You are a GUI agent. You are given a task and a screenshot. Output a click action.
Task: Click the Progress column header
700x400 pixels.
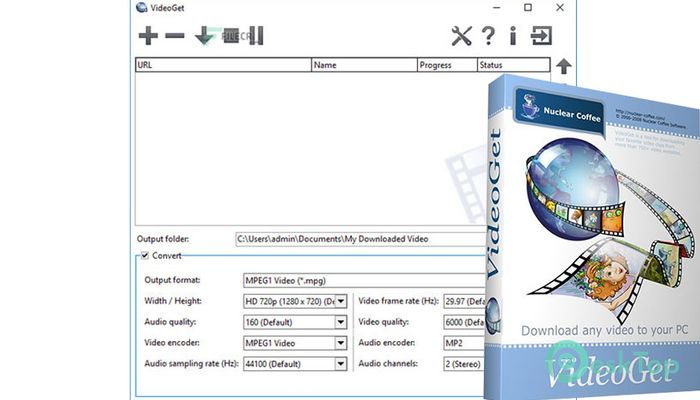point(447,65)
